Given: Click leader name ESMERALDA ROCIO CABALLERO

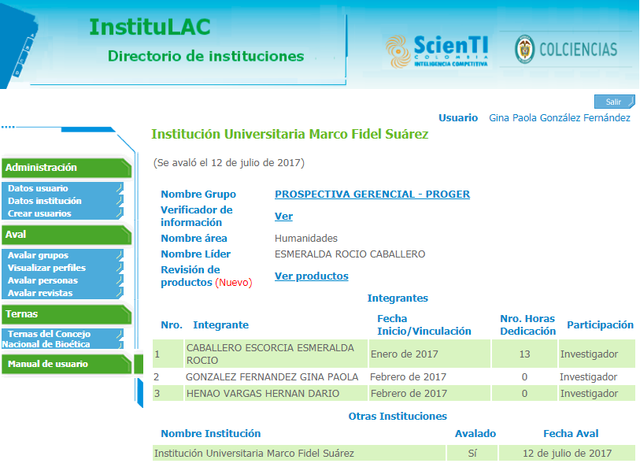Looking at the screenshot, I should coord(350,254).
